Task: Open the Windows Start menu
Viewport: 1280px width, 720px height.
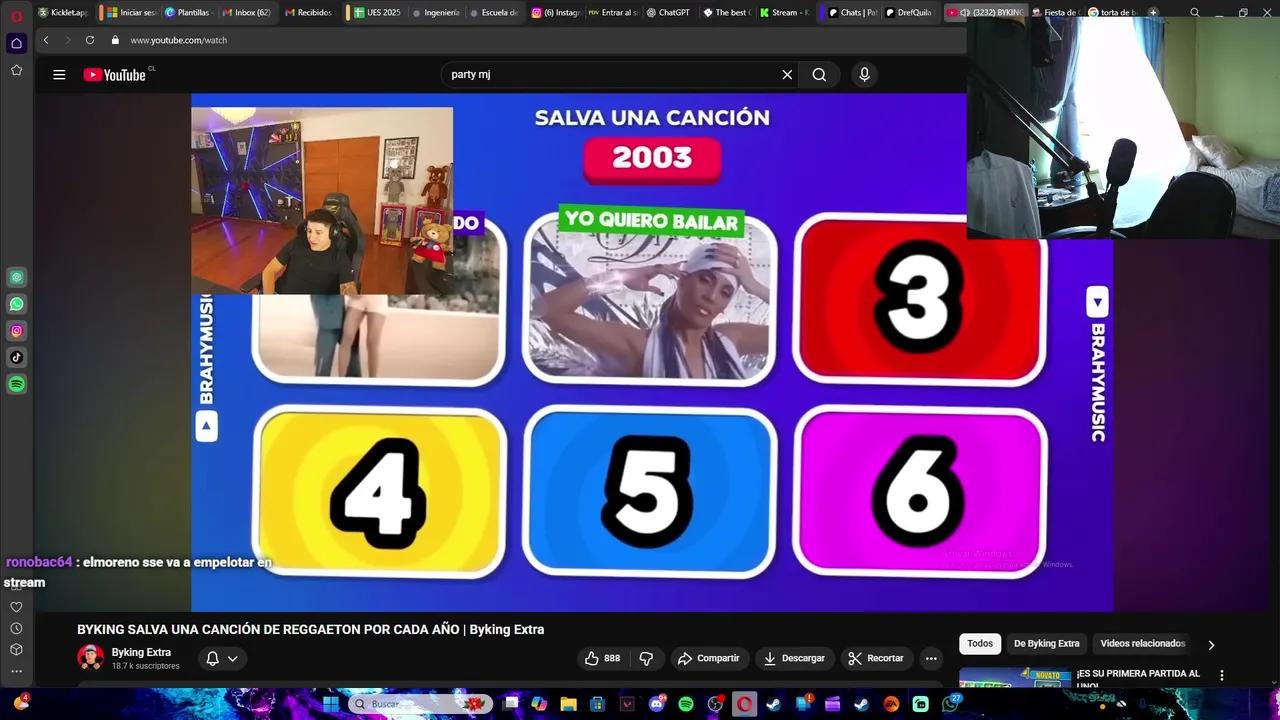Action: pos(331,704)
